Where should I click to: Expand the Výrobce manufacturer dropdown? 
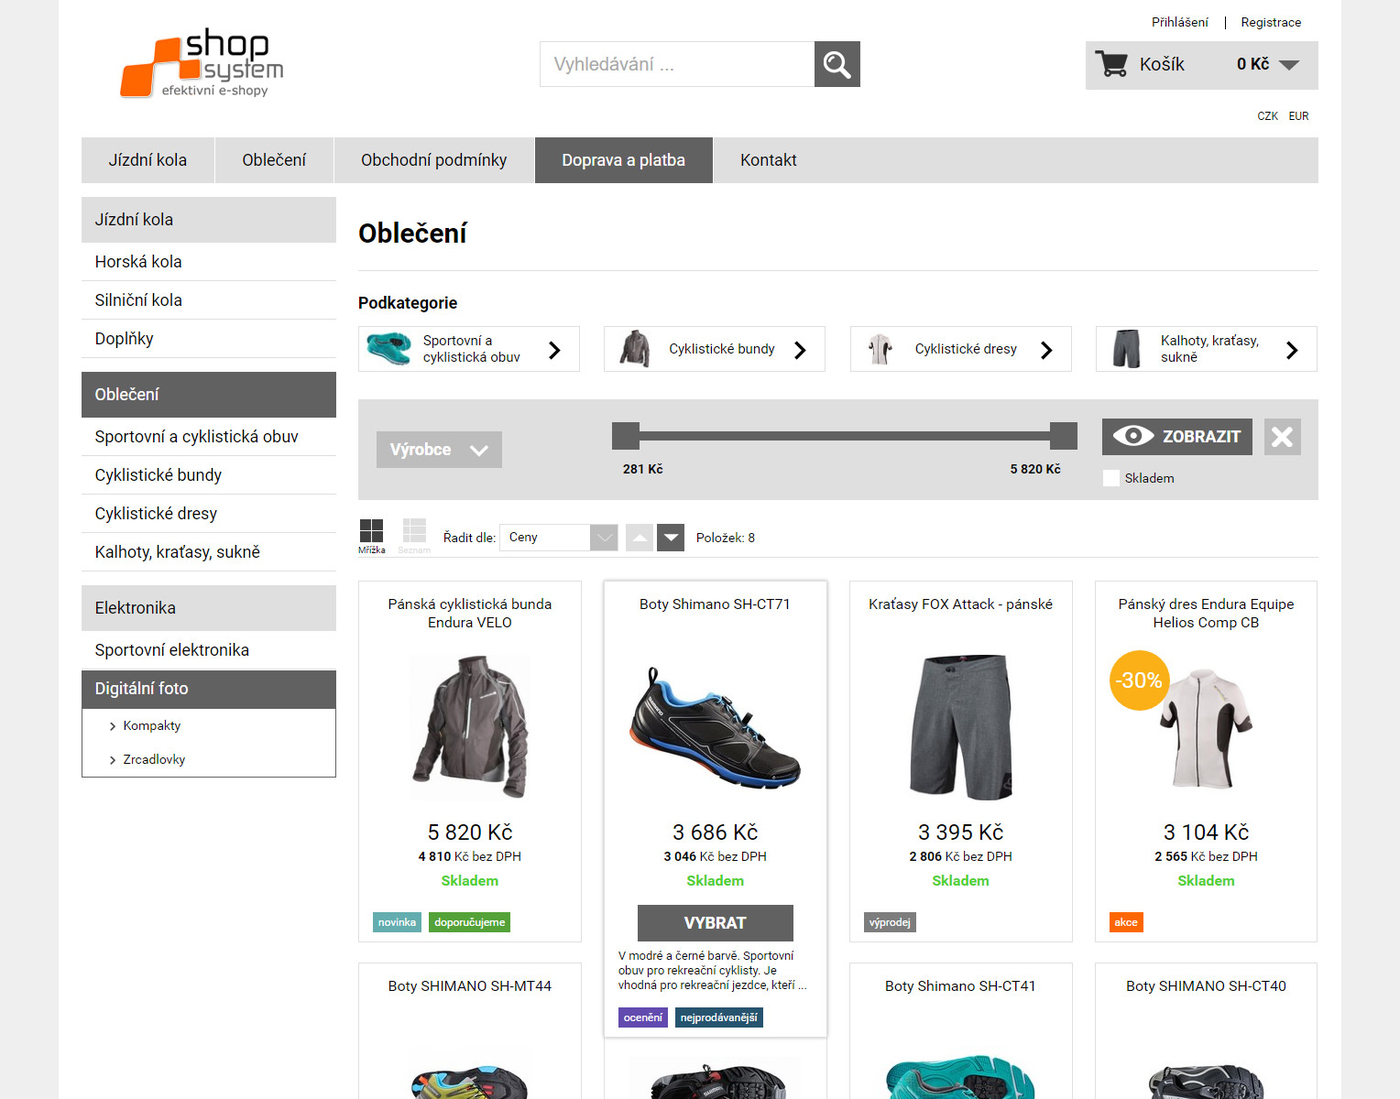pyautogui.click(x=439, y=450)
